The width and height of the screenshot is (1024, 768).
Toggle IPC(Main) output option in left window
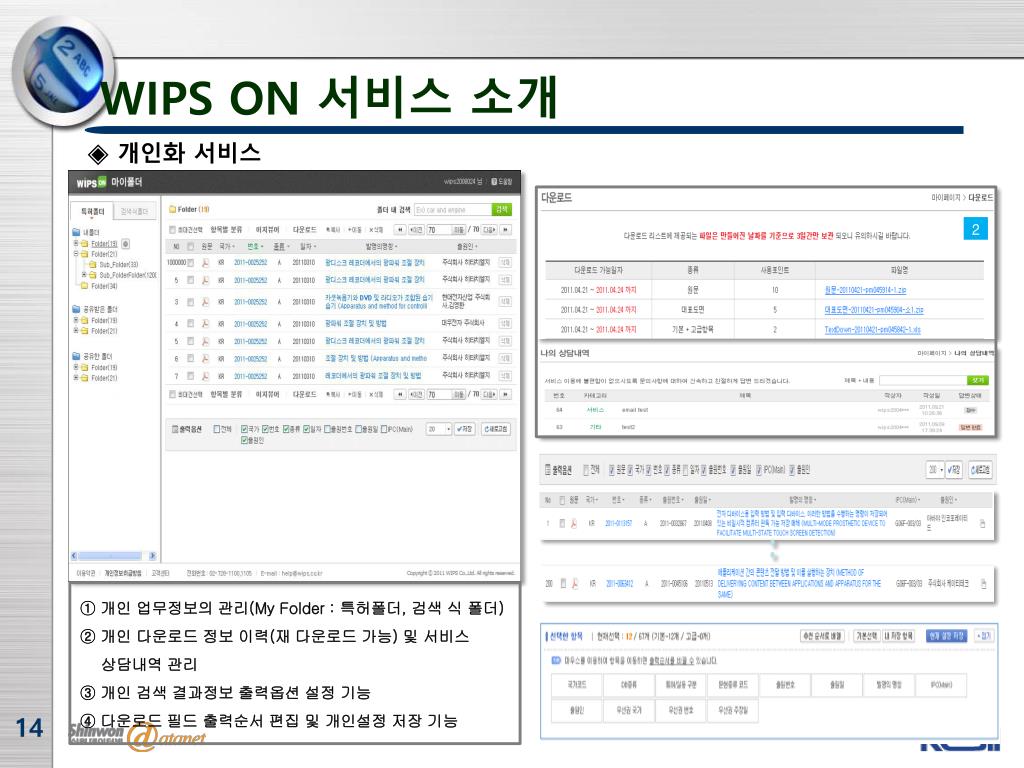pyautogui.click(x=384, y=429)
